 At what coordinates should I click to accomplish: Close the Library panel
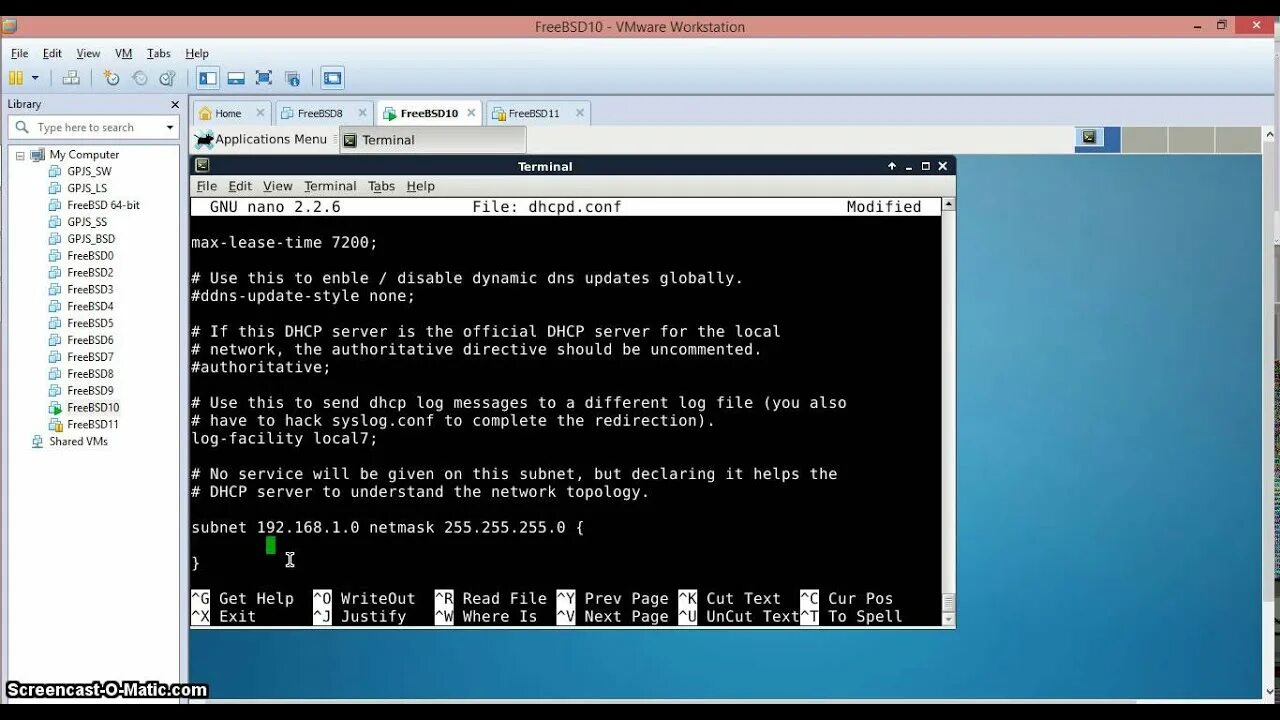tap(175, 104)
